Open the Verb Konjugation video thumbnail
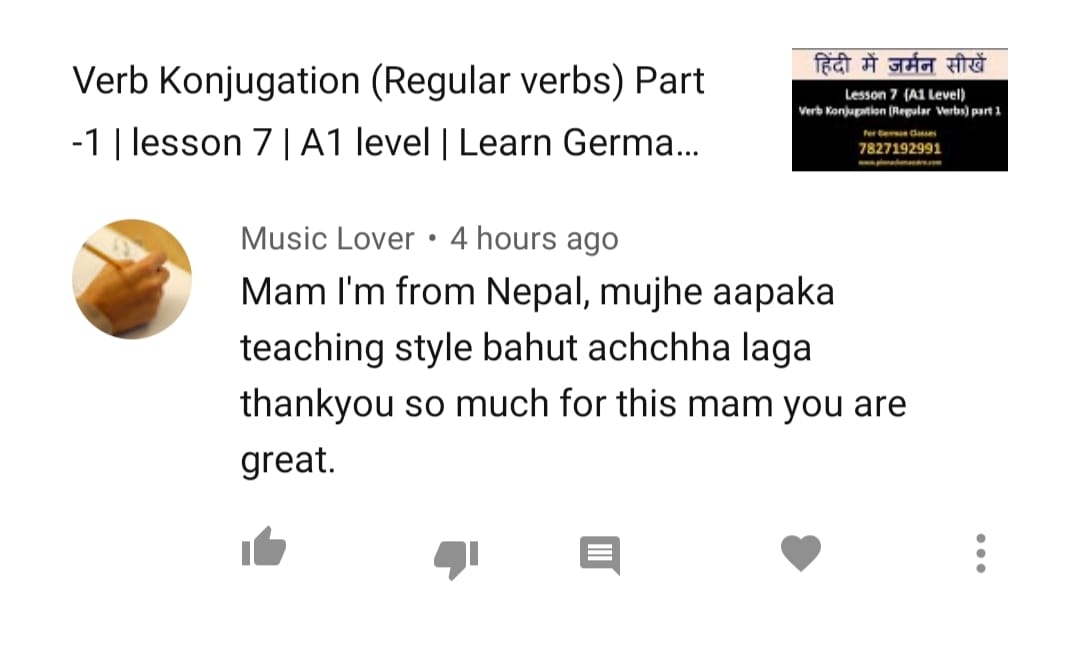 click(899, 109)
